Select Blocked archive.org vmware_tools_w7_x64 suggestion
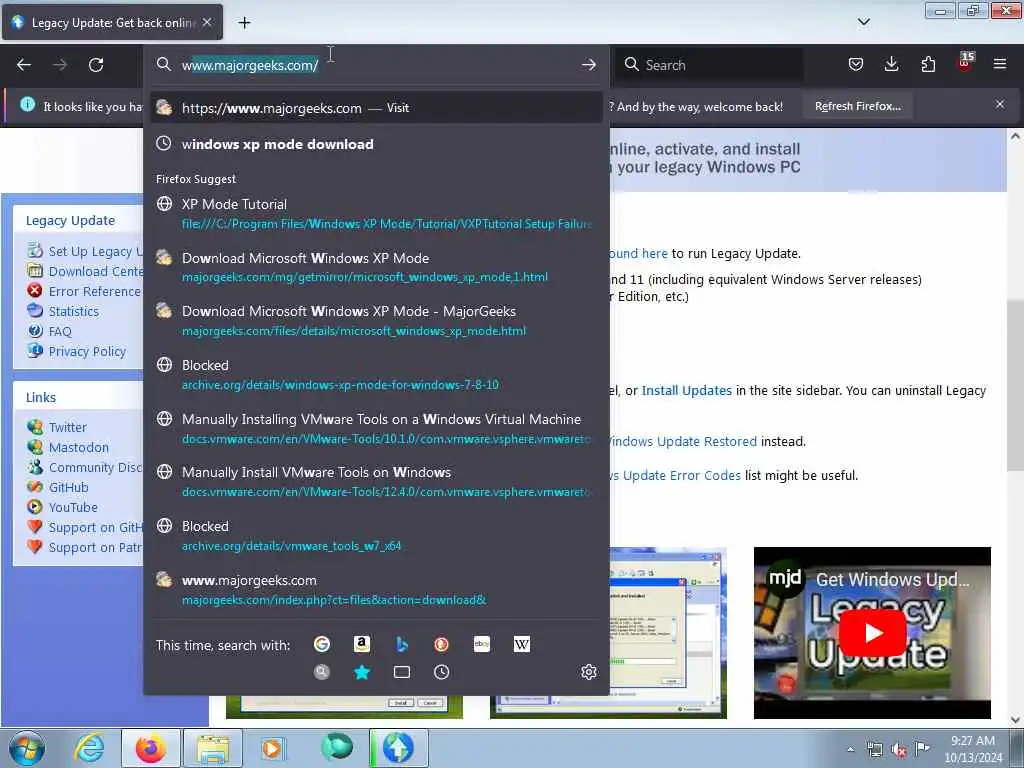 click(376, 536)
